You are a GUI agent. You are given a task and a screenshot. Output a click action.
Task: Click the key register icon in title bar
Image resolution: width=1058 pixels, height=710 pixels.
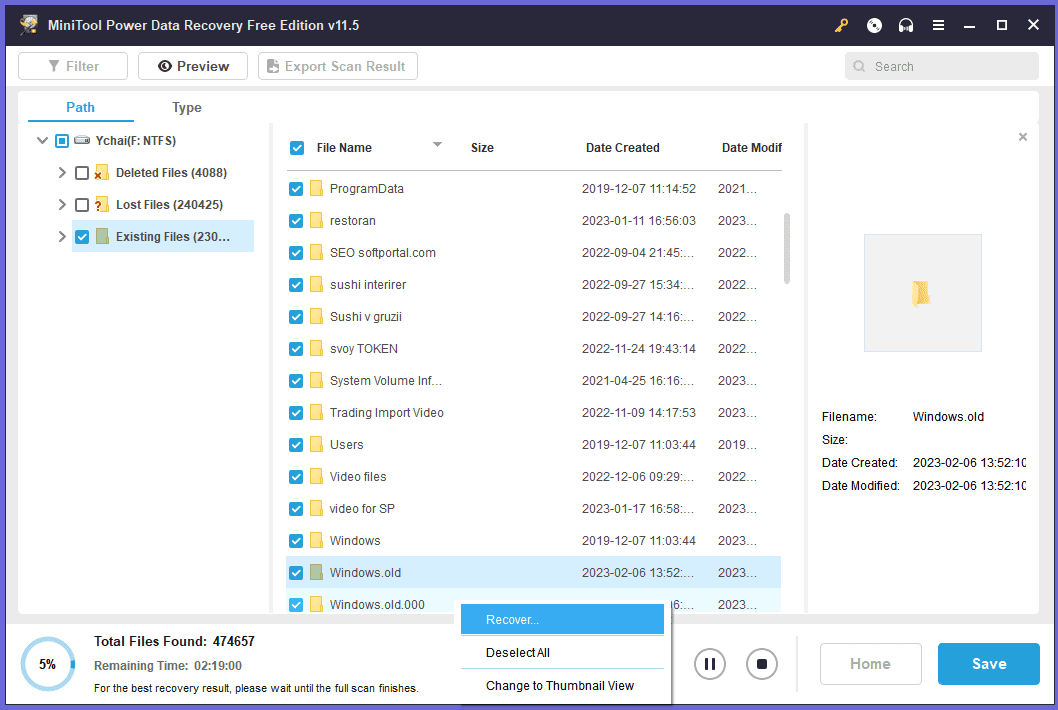tap(841, 25)
